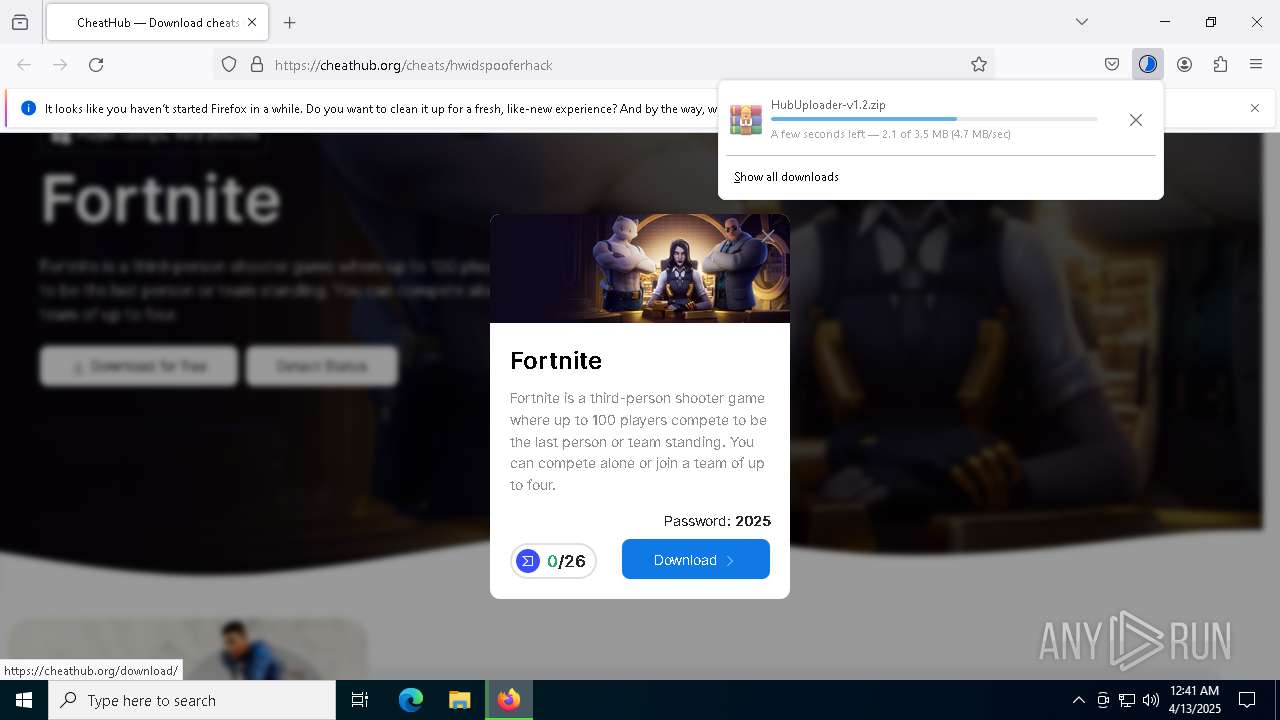Open a new tab with plus button

(x=290, y=22)
